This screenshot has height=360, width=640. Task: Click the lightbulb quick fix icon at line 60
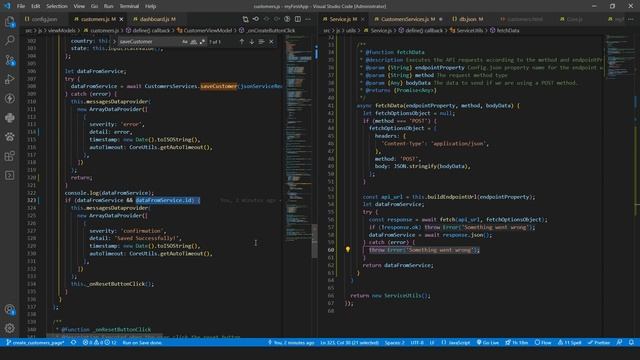[348, 249]
